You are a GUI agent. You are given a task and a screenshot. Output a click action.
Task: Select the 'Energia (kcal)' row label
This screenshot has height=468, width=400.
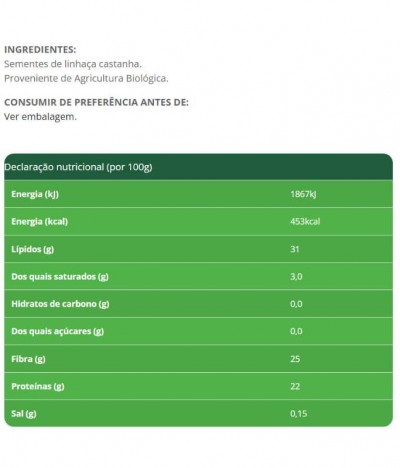point(40,222)
